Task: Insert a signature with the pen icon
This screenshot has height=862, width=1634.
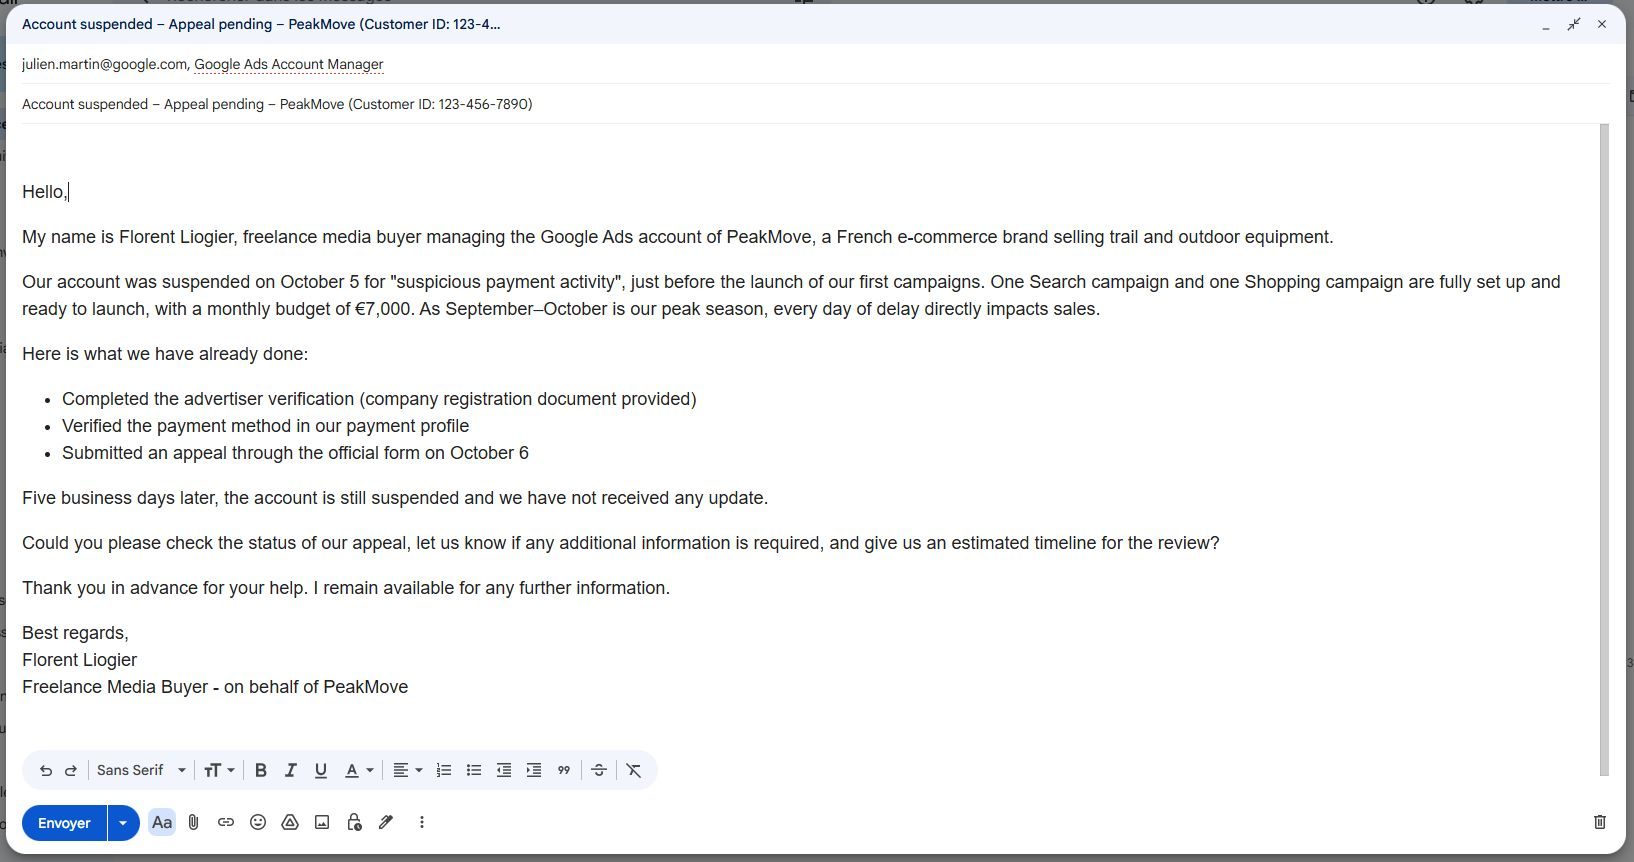Action: pos(386,822)
